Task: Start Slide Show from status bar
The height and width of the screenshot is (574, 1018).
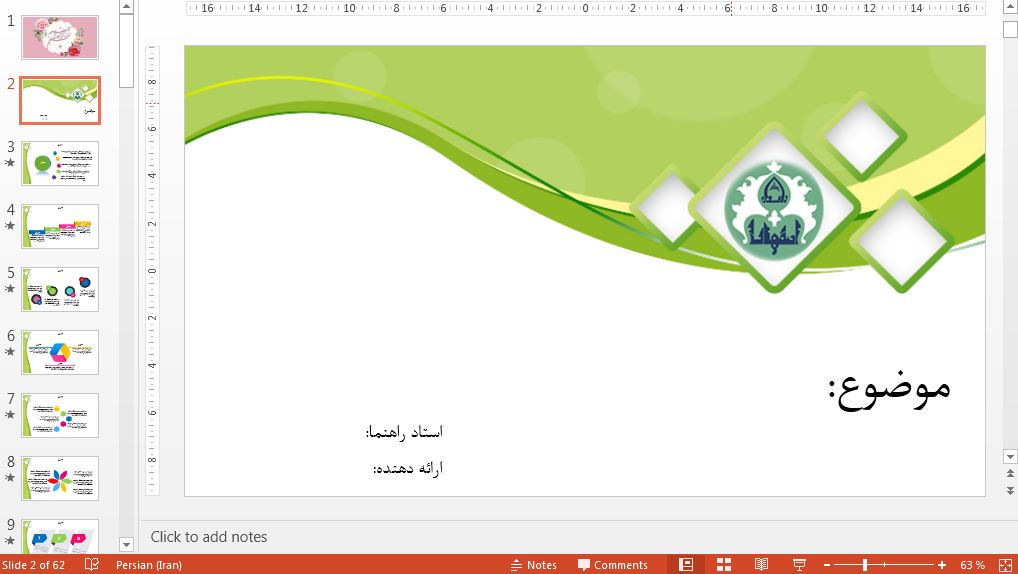Action: click(799, 565)
